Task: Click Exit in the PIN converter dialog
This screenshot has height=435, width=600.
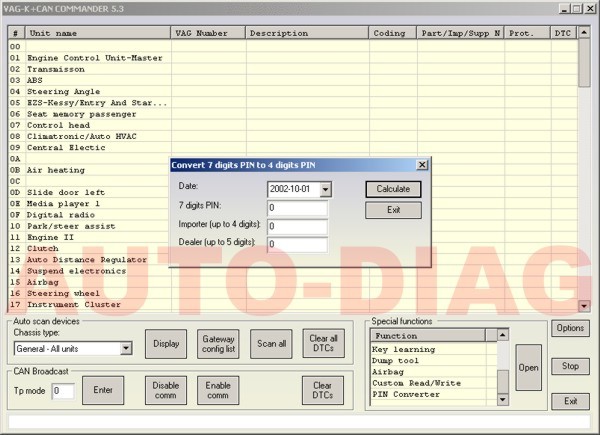Action: tap(393, 210)
